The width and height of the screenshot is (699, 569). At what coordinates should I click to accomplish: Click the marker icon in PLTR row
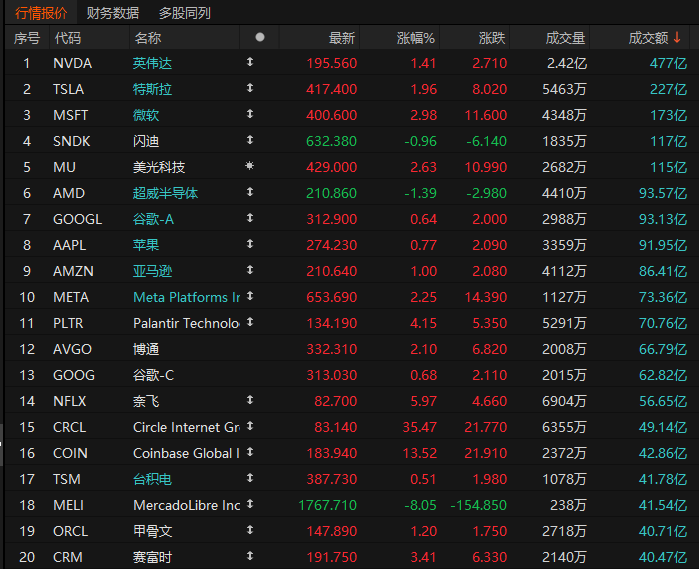pos(250,322)
